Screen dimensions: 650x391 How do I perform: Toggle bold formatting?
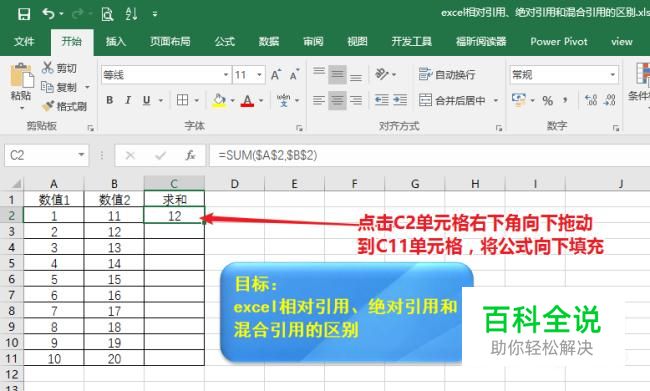point(109,100)
